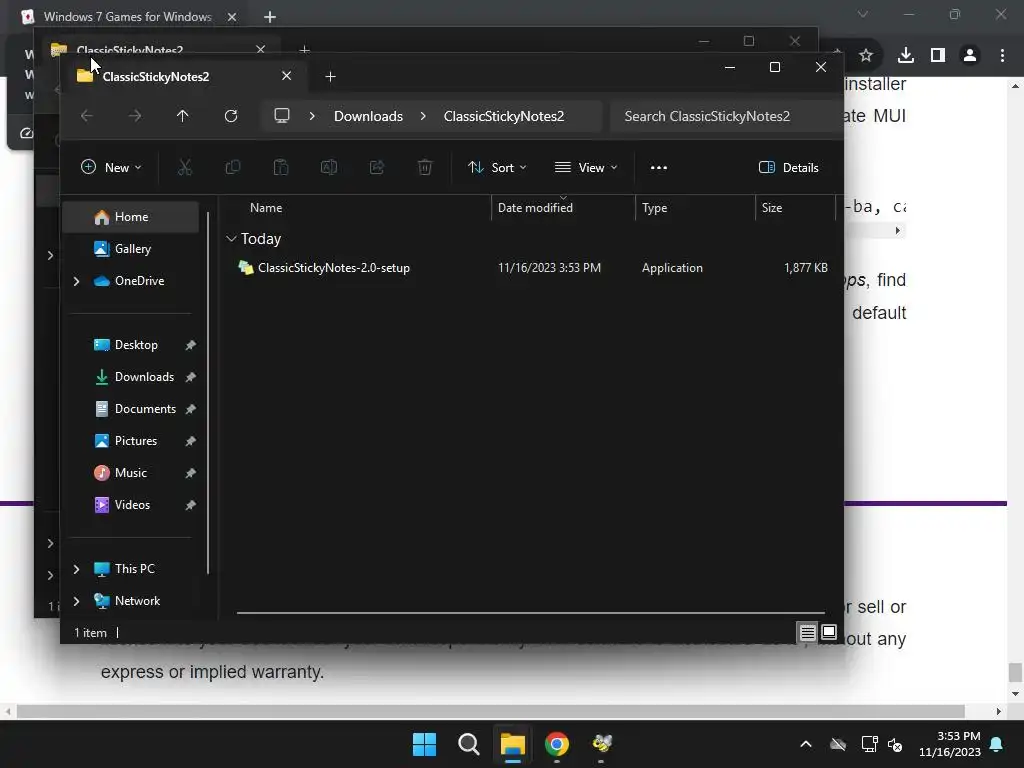Click the This PC monitor icon in address bar

(281, 116)
